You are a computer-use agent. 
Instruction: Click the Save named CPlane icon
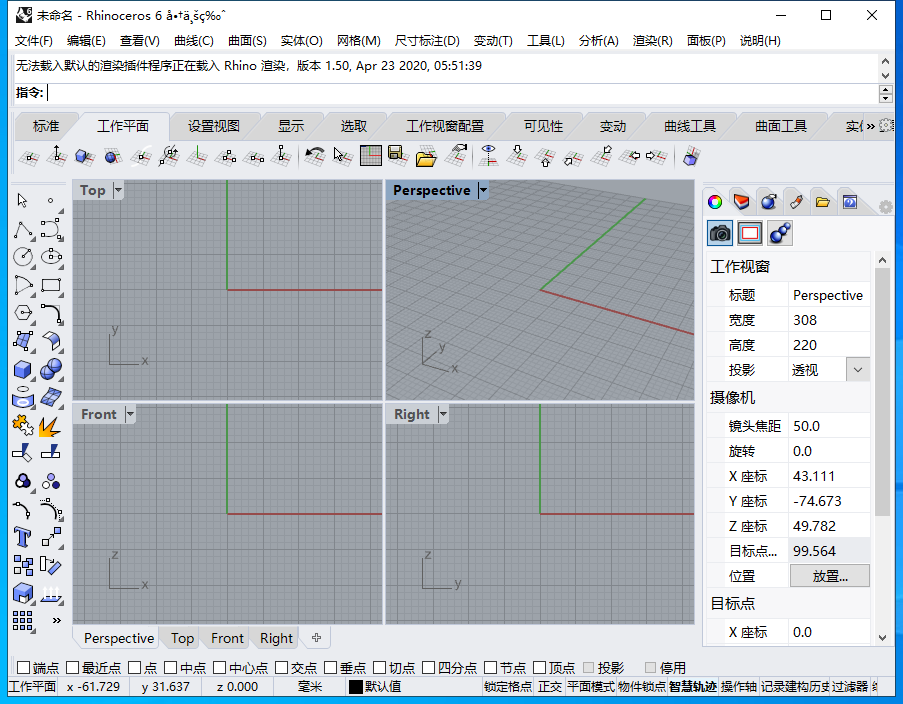point(398,156)
